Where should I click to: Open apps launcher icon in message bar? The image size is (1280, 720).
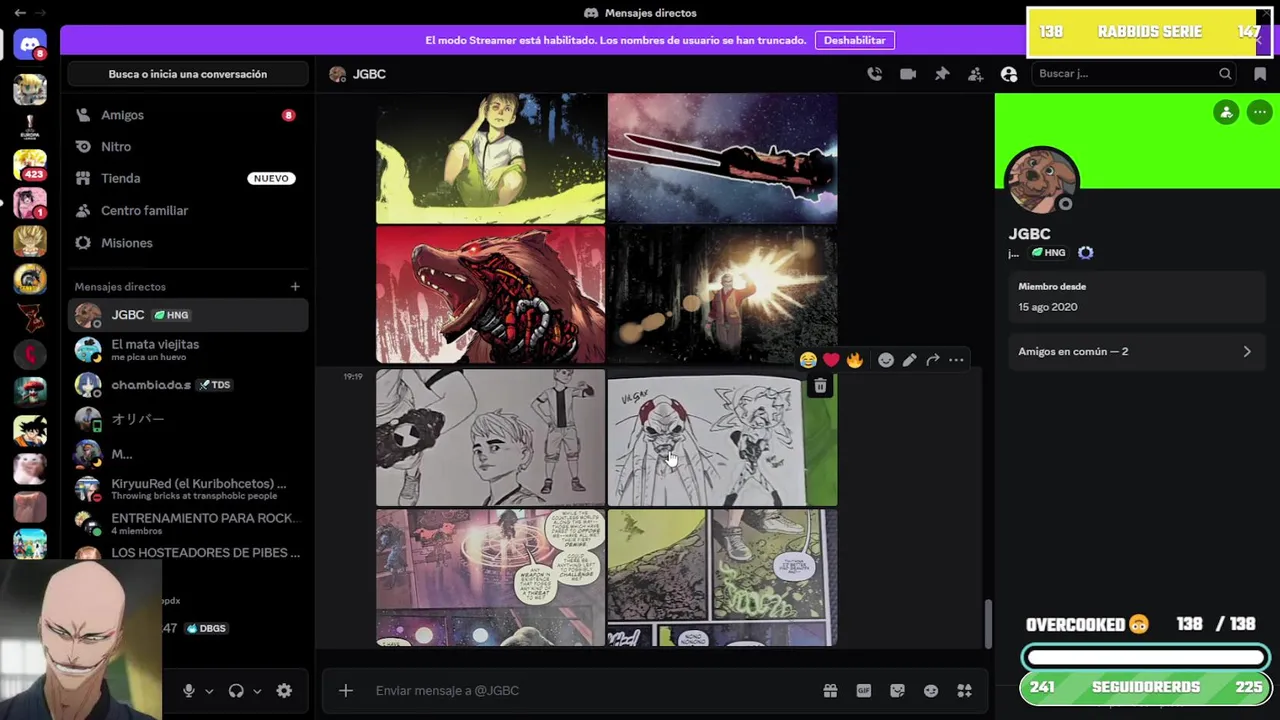pos(965,690)
